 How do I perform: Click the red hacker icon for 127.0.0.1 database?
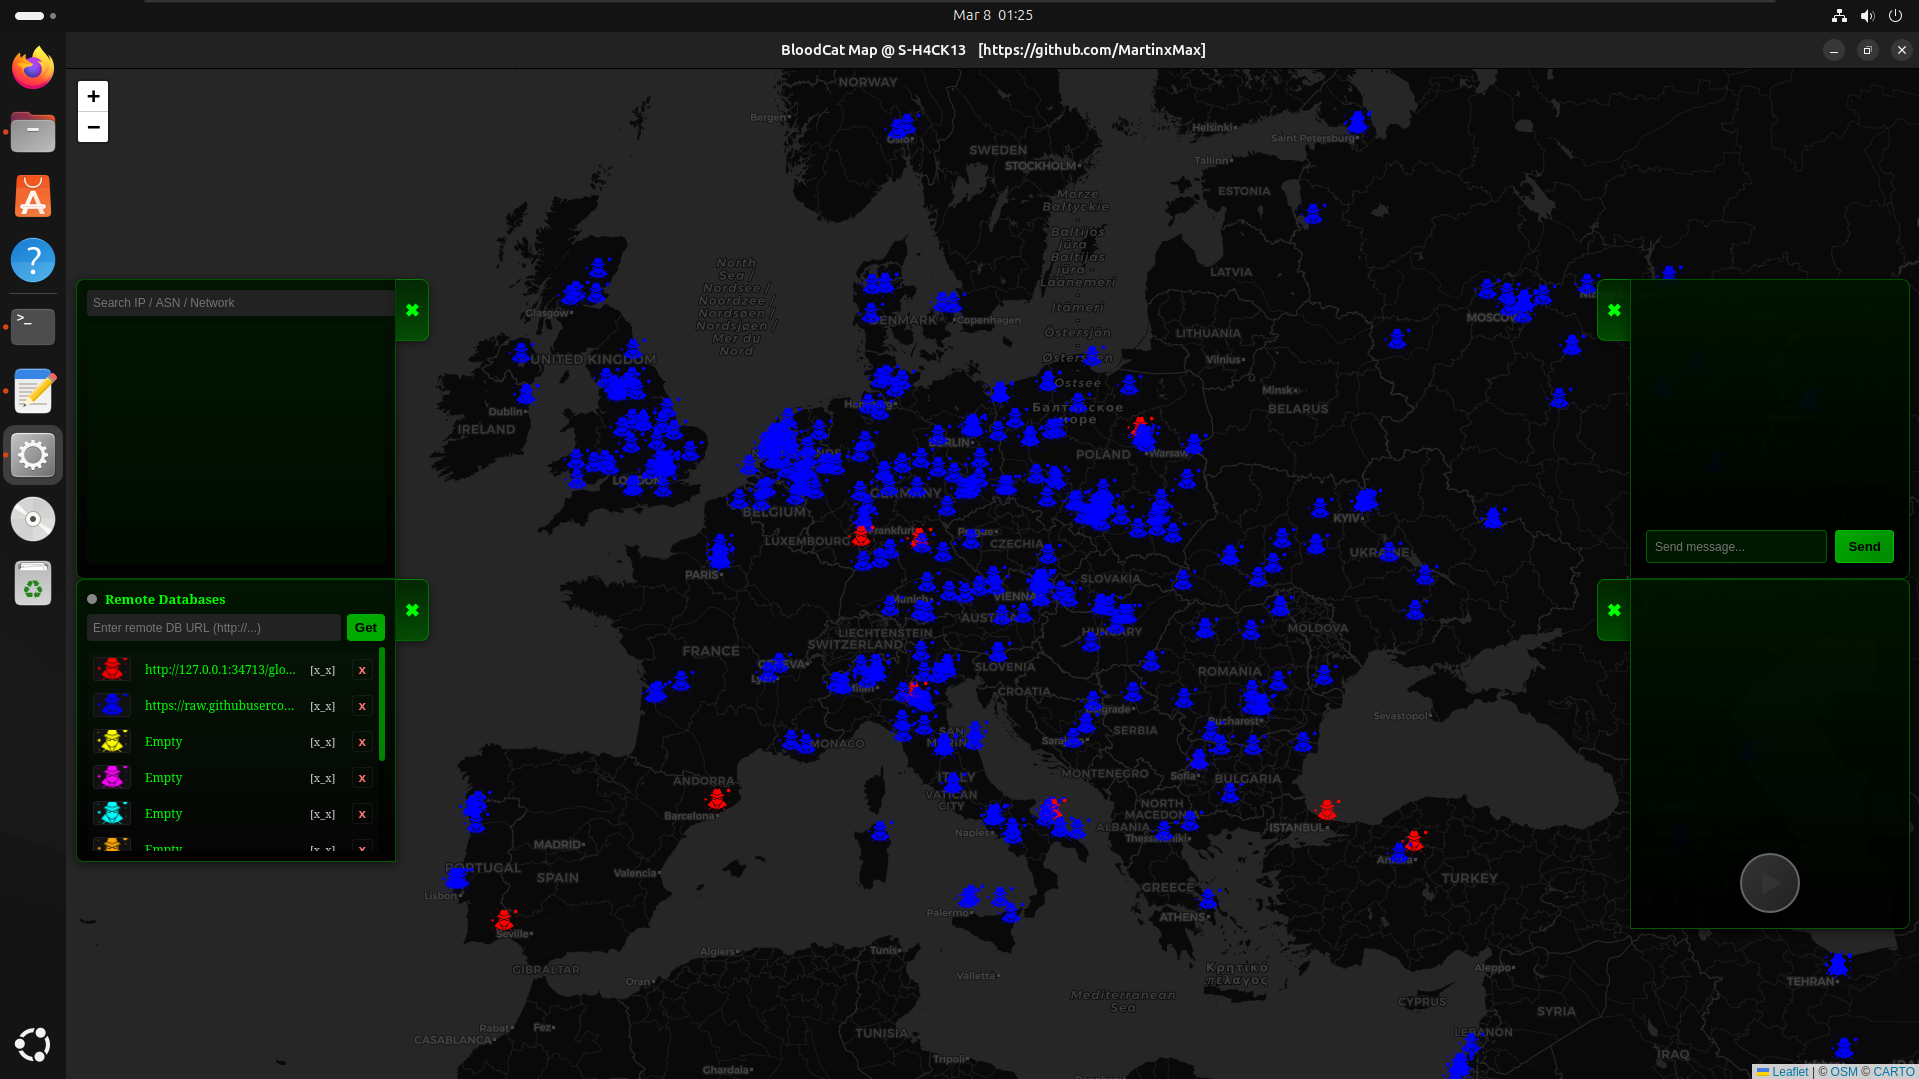tap(112, 670)
